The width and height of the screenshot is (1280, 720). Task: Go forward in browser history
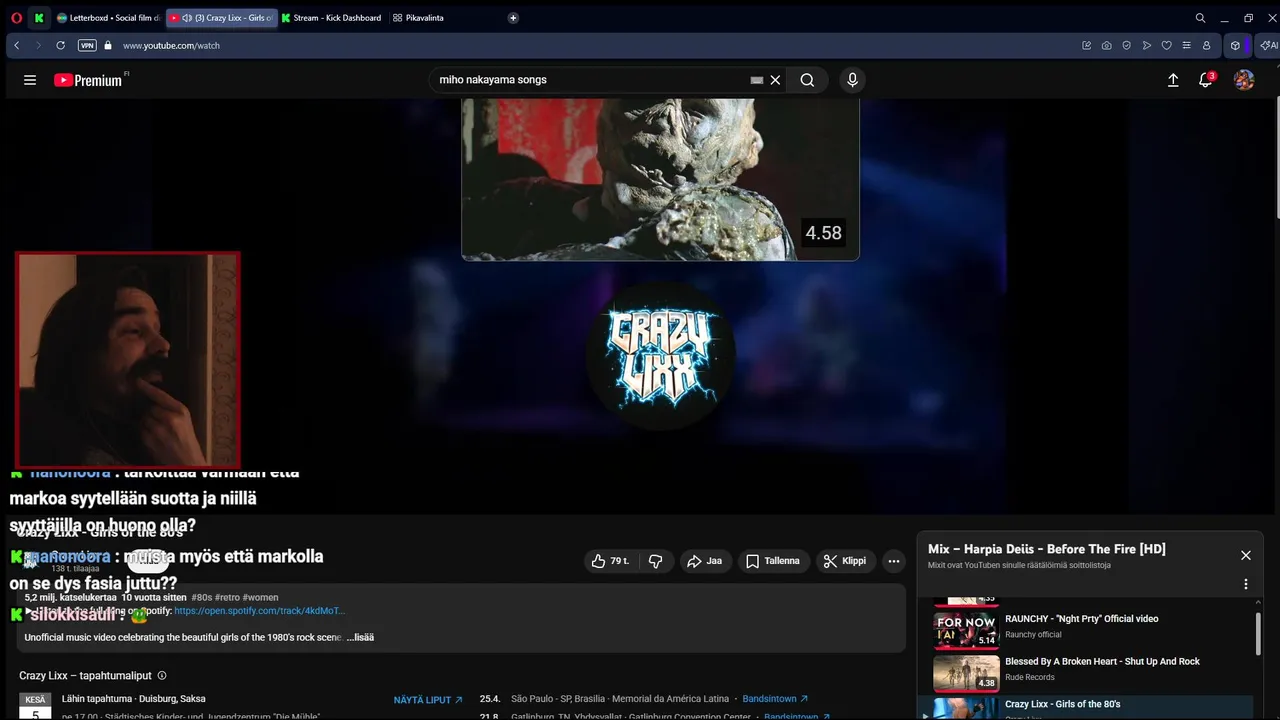pos(38,45)
